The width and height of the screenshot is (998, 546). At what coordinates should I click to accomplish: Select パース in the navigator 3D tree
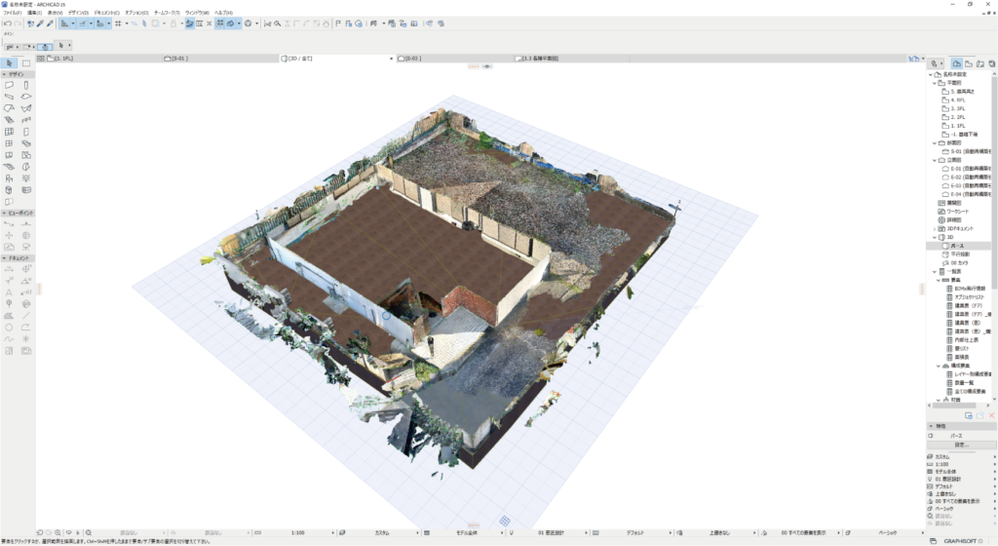click(x=955, y=245)
